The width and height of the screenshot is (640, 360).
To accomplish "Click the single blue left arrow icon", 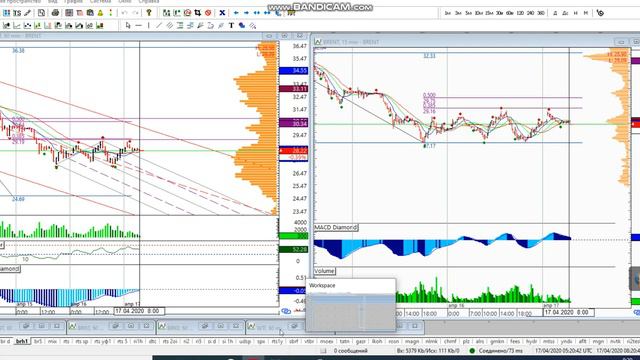I will point(236,13).
